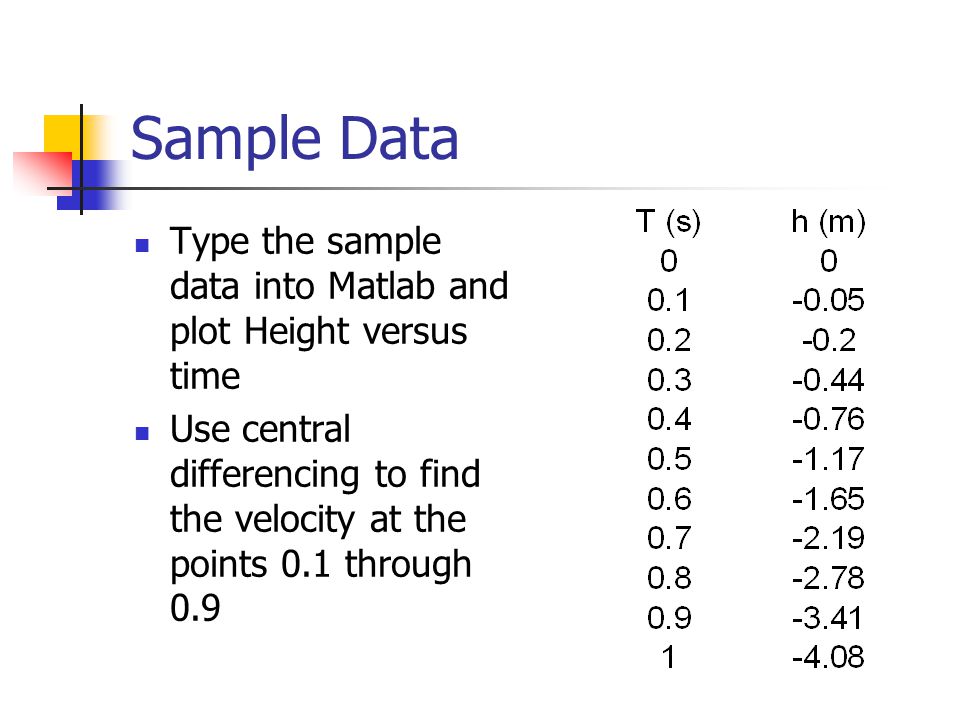960x720 pixels.
Task: Click the second blue bullet marker
Action: click(142, 434)
